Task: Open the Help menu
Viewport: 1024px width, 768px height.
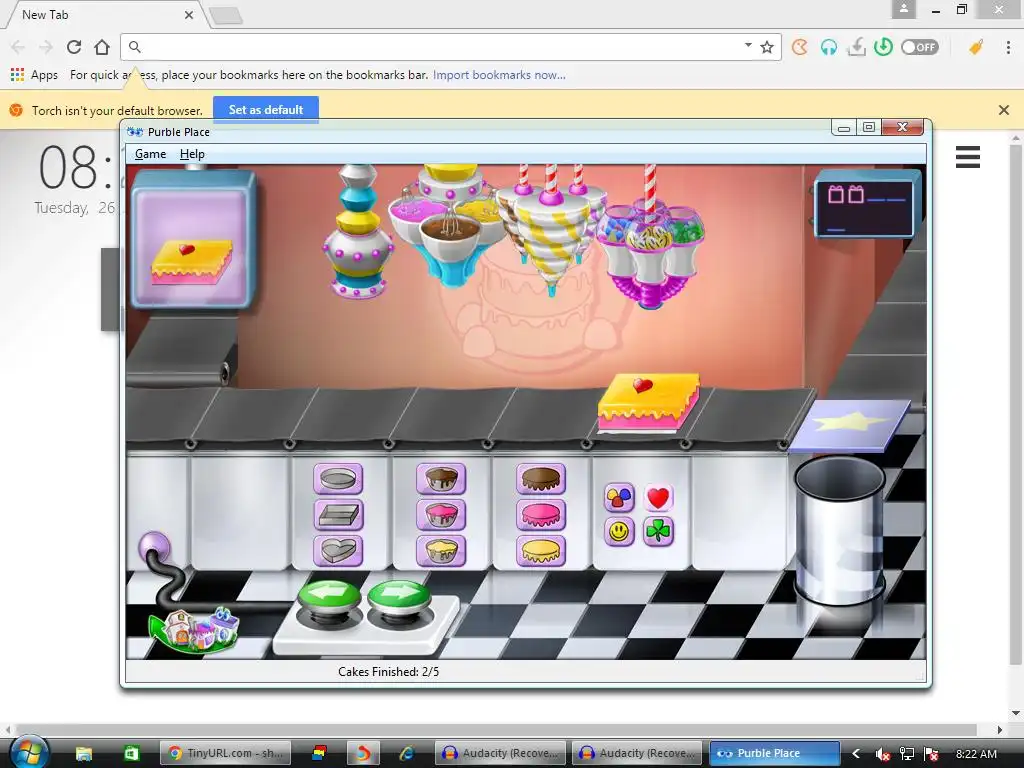Action: tap(192, 154)
